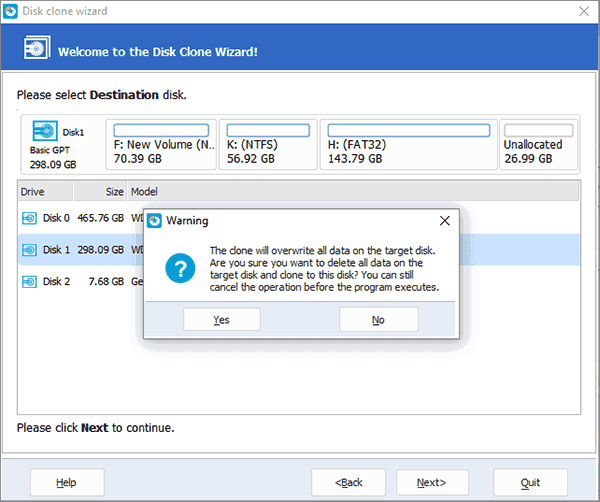Click No in the Warning dialog
The height and width of the screenshot is (502, 600).
point(378,319)
